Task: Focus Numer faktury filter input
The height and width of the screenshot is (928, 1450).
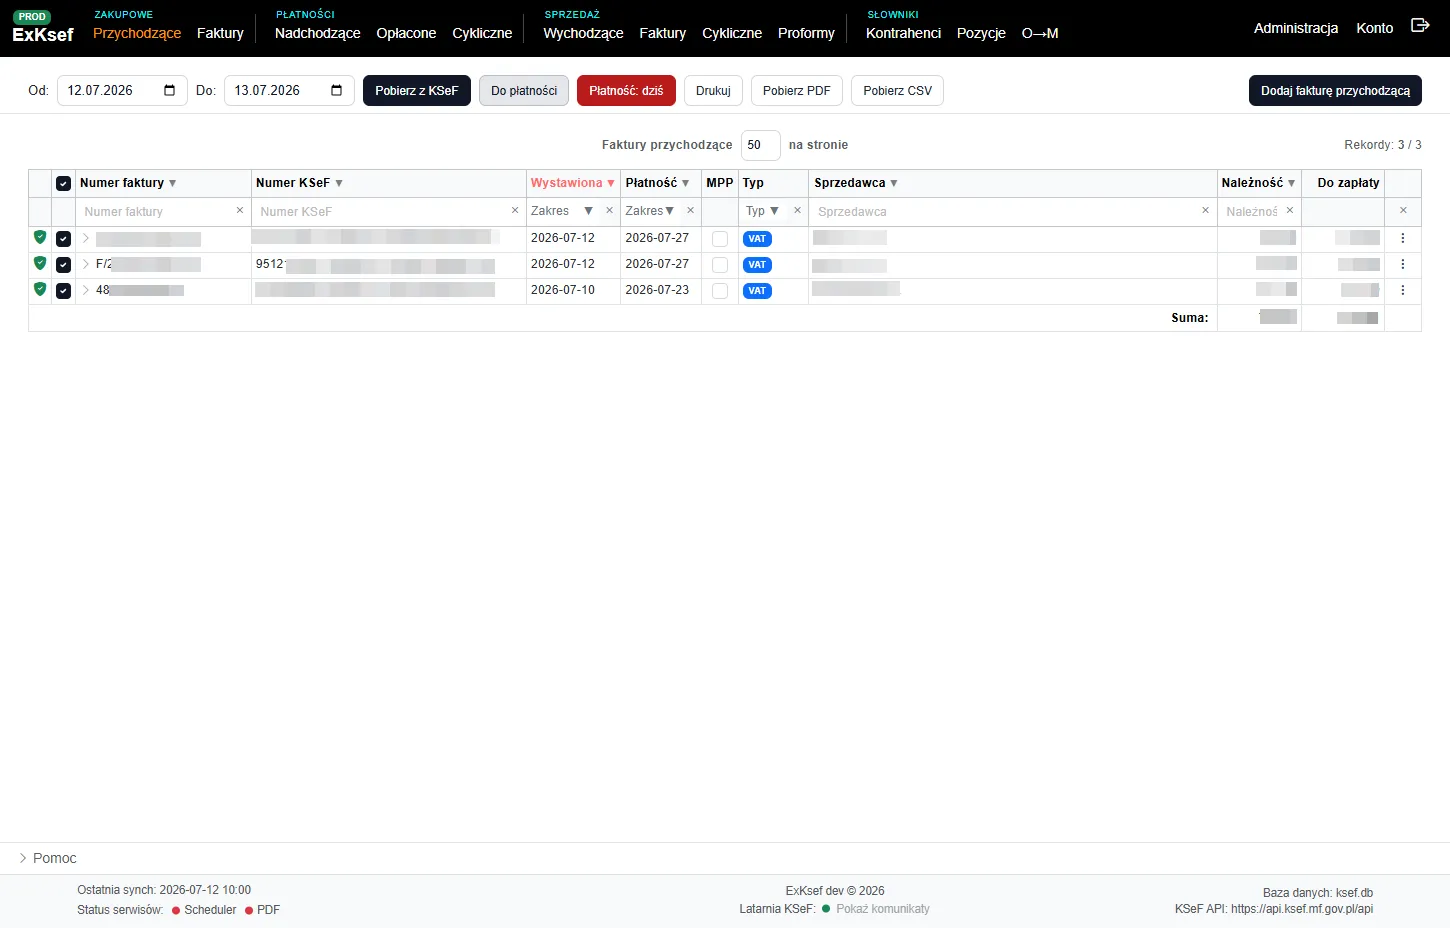Action: tap(155, 212)
